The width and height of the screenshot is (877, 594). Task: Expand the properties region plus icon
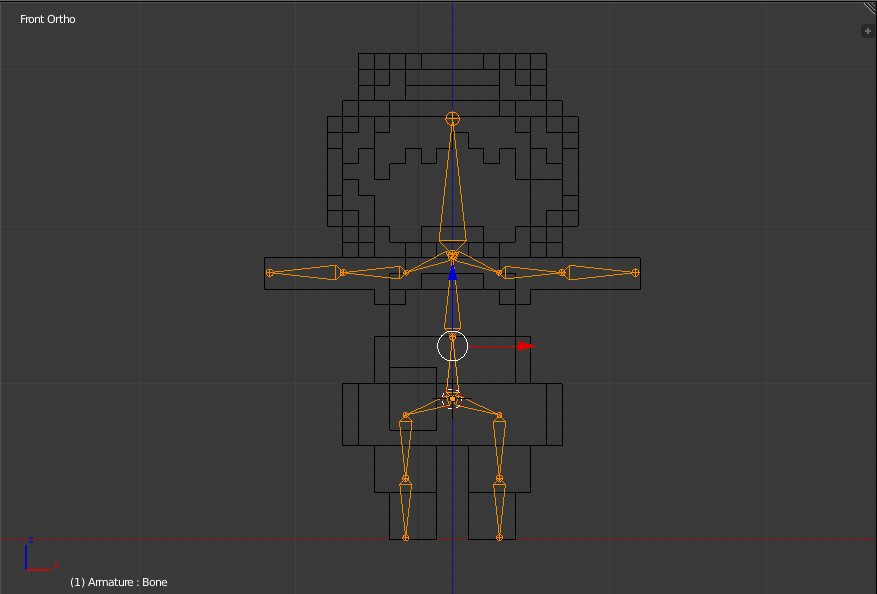(x=867, y=31)
